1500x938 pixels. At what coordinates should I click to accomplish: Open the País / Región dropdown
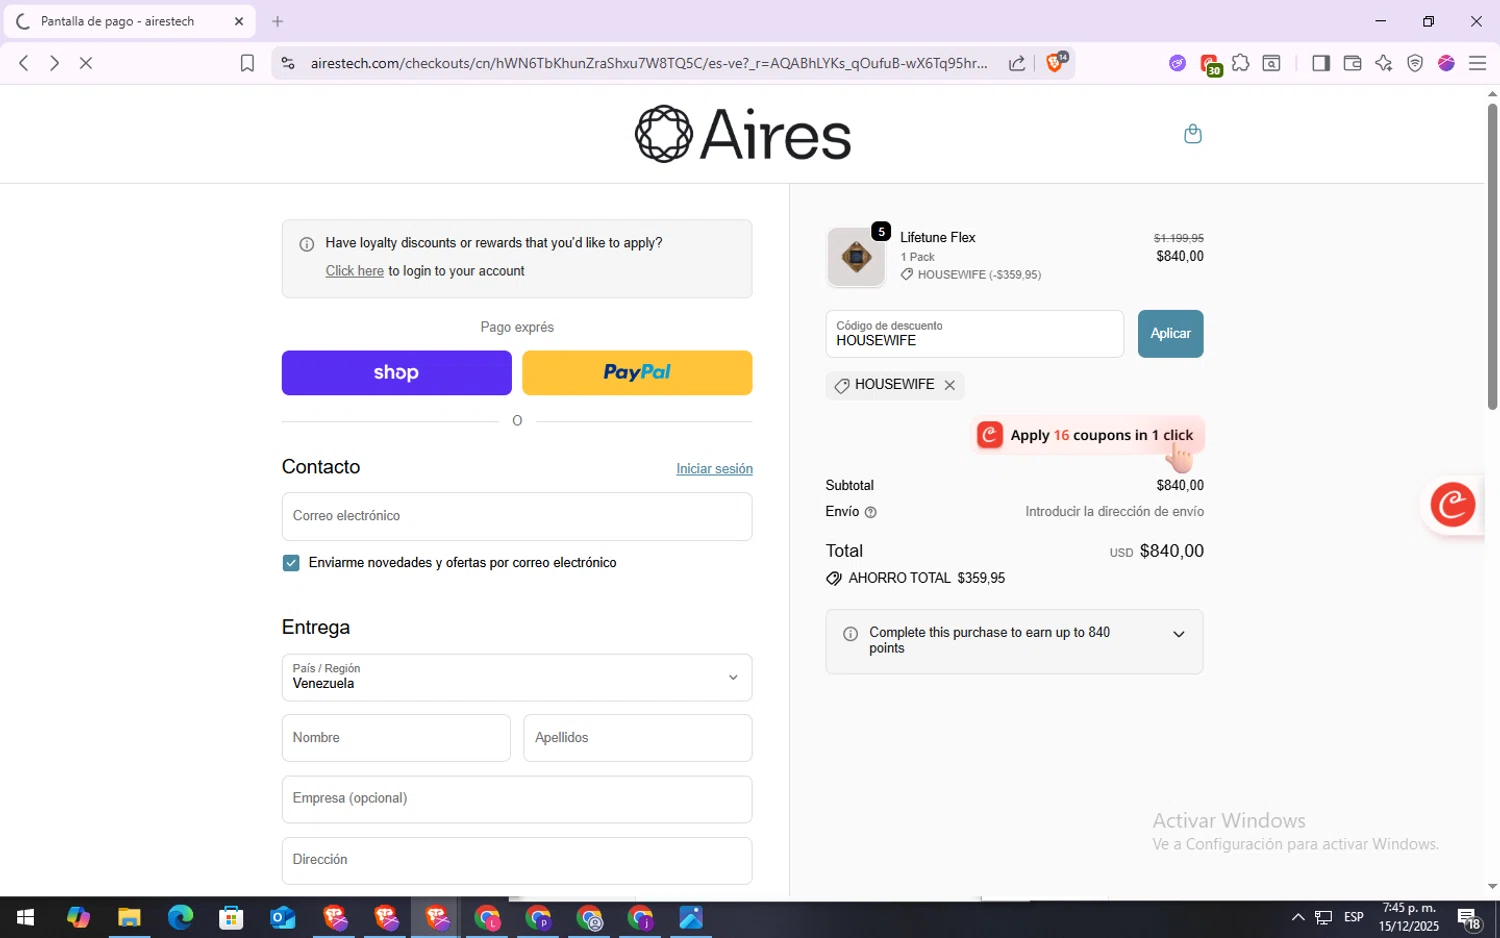click(x=517, y=677)
